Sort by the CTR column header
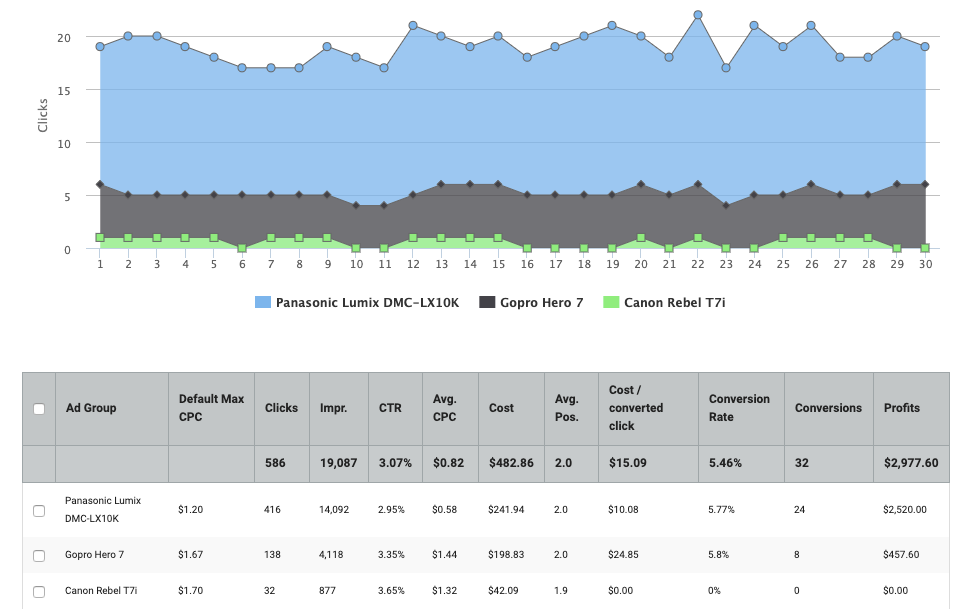This screenshot has height=609, width=960. [x=390, y=408]
